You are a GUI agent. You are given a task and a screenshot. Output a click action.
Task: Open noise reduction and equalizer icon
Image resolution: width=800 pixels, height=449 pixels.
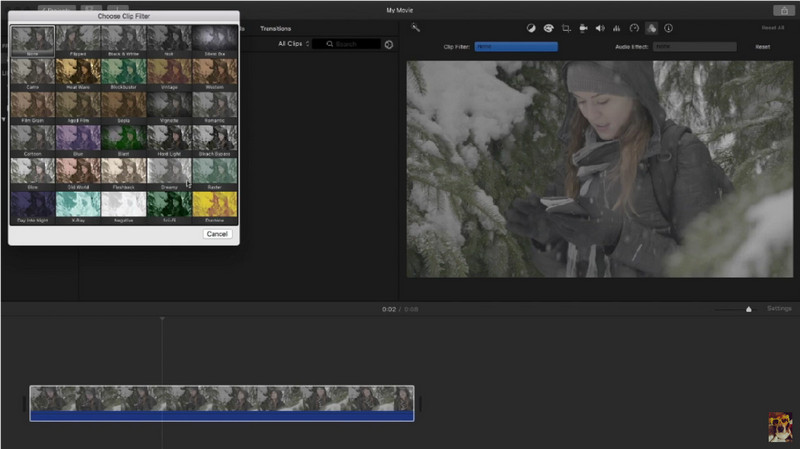(617, 29)
